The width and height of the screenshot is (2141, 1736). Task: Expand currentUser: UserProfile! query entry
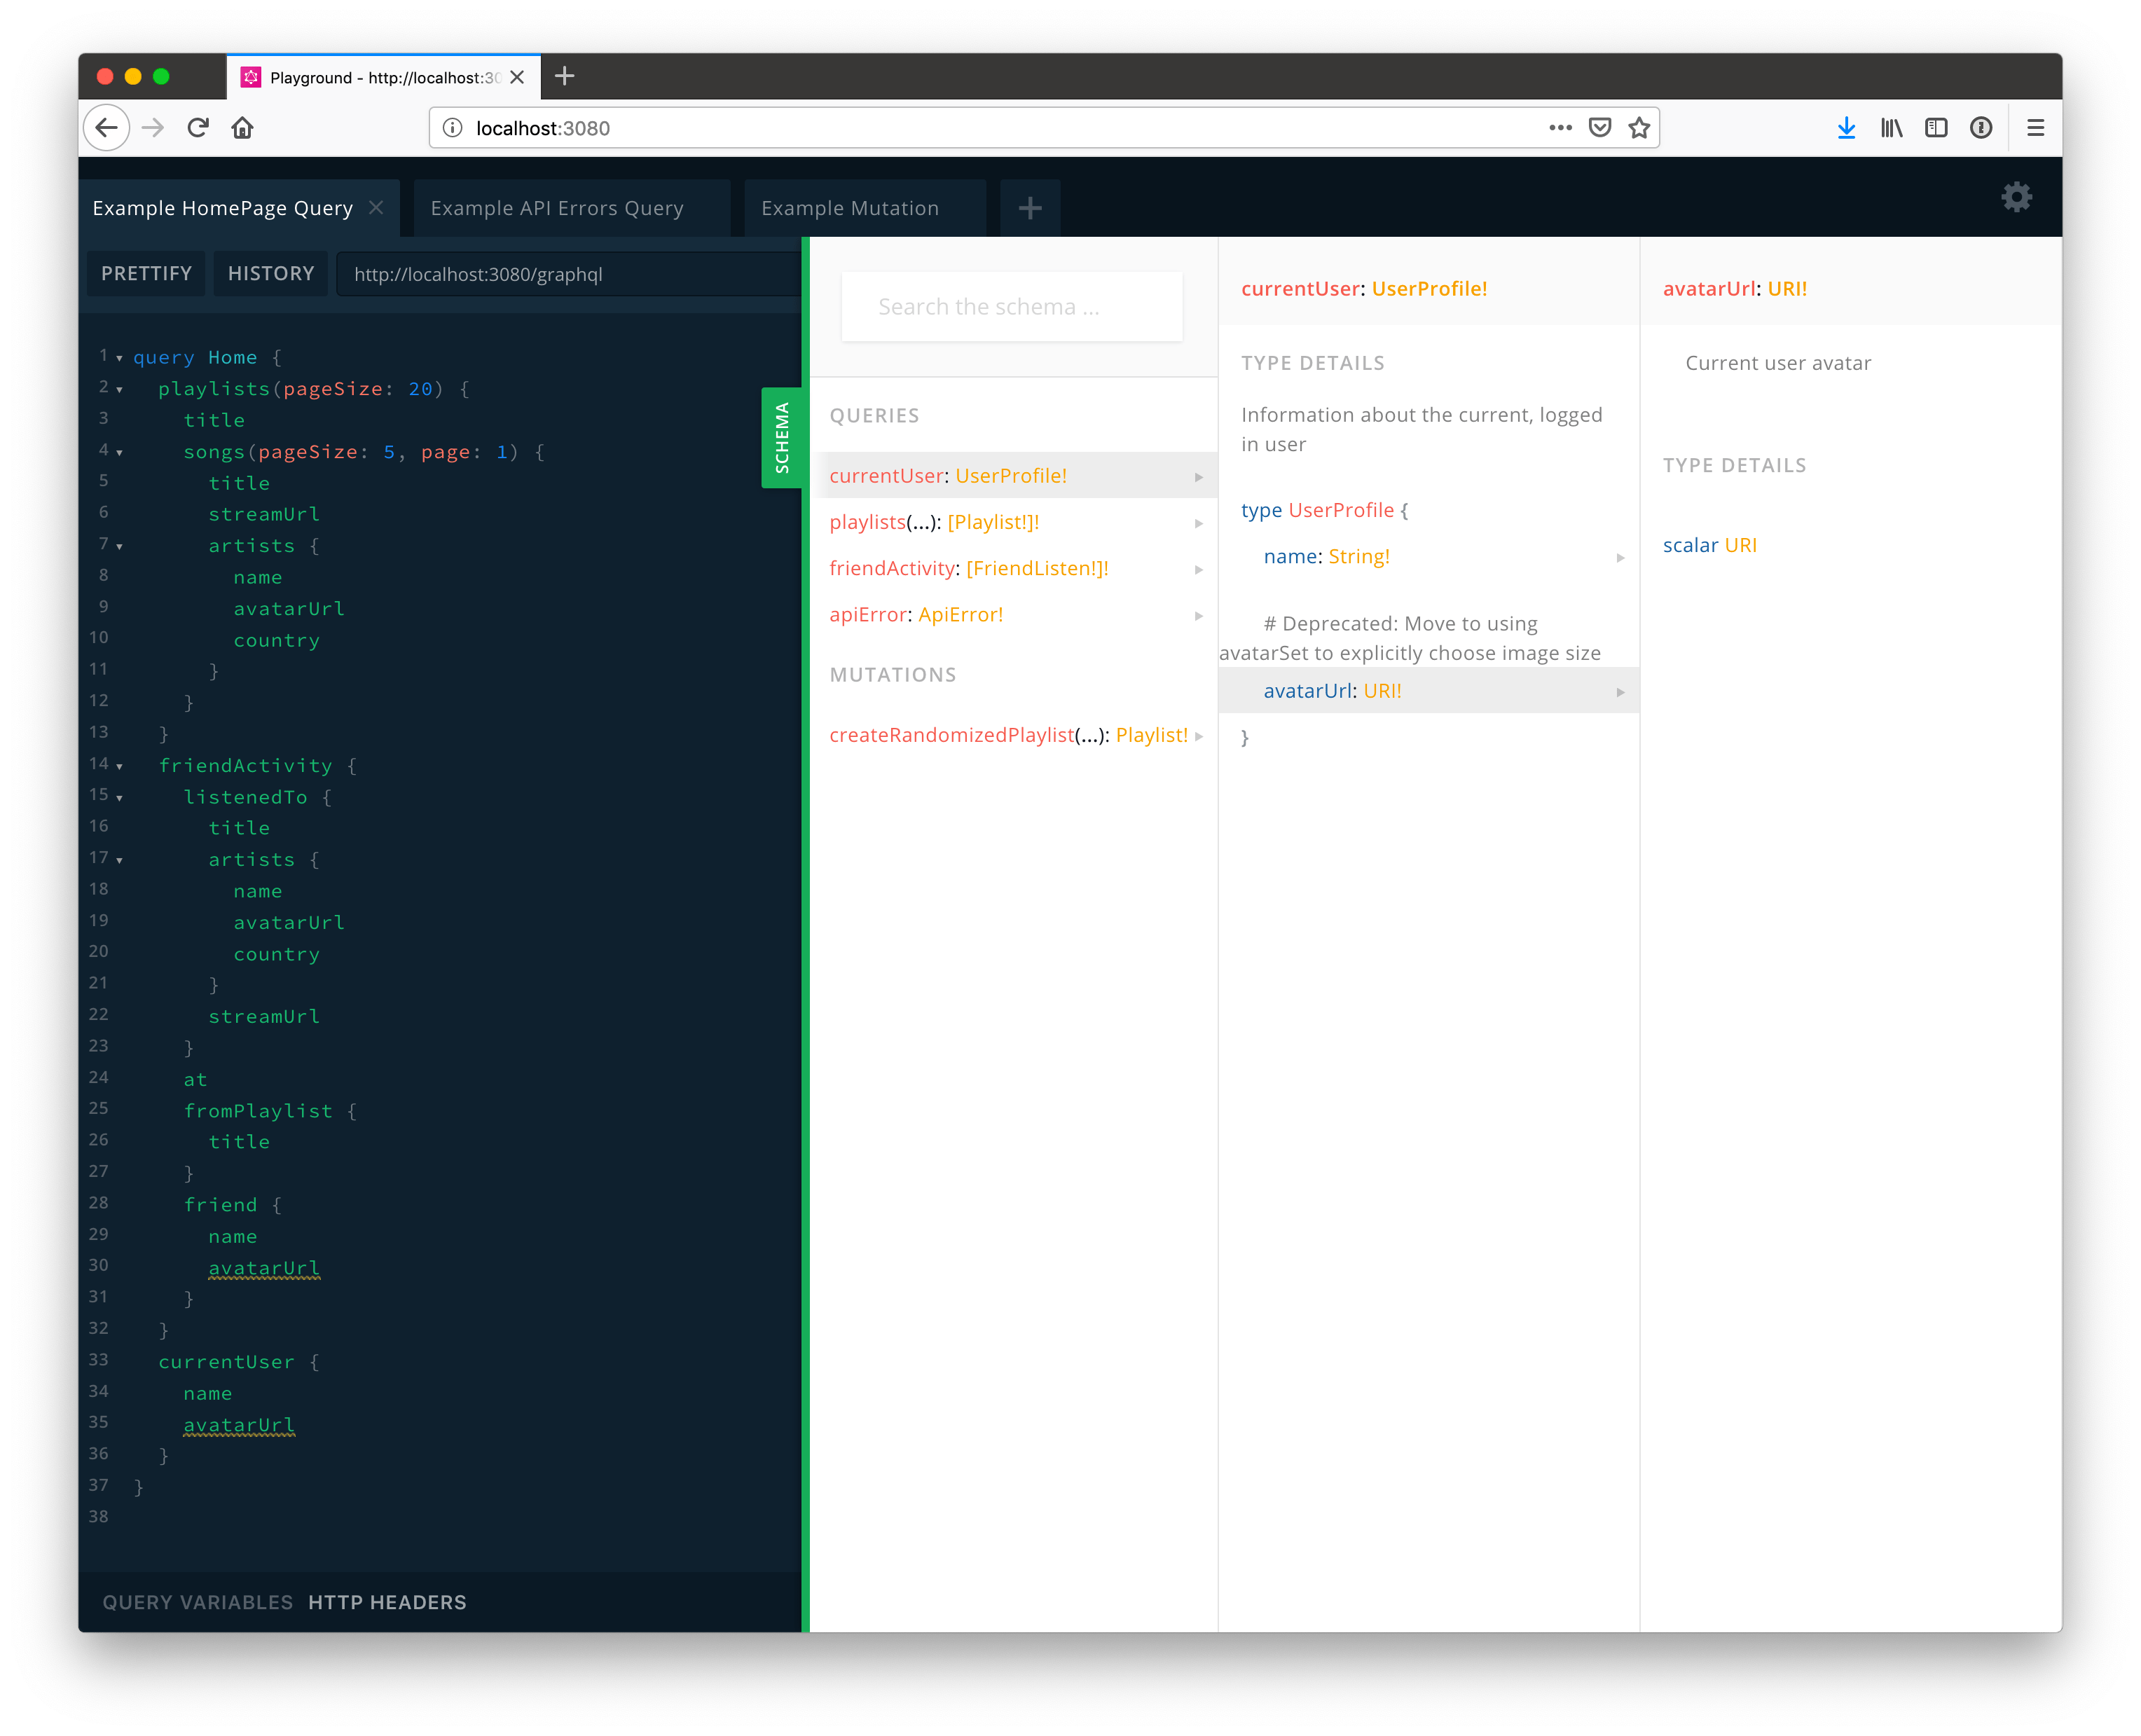pyautogui.click(x=1014, y=476)
